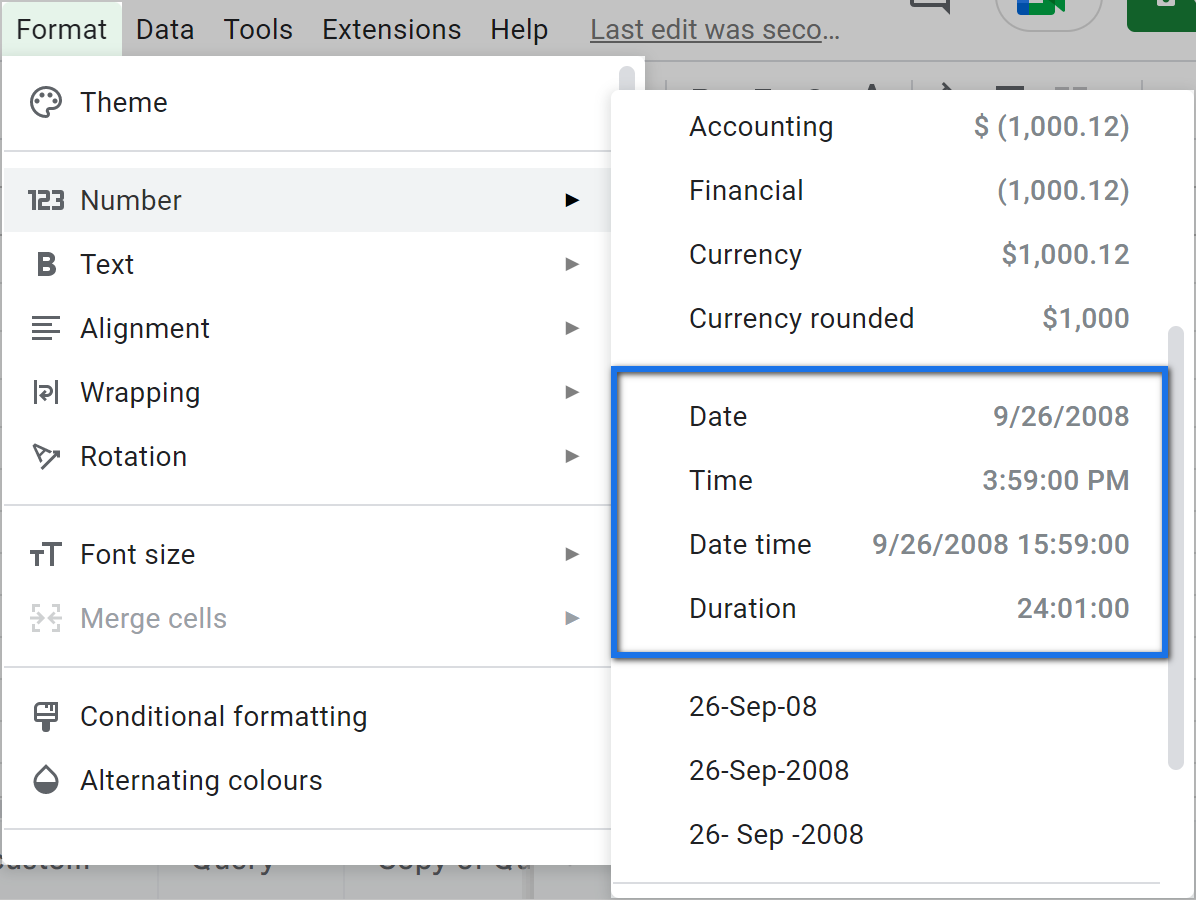Click the Rotation icon
Image resolution: width=1196 pixels, height=900 pixels.
click(46, 456)
